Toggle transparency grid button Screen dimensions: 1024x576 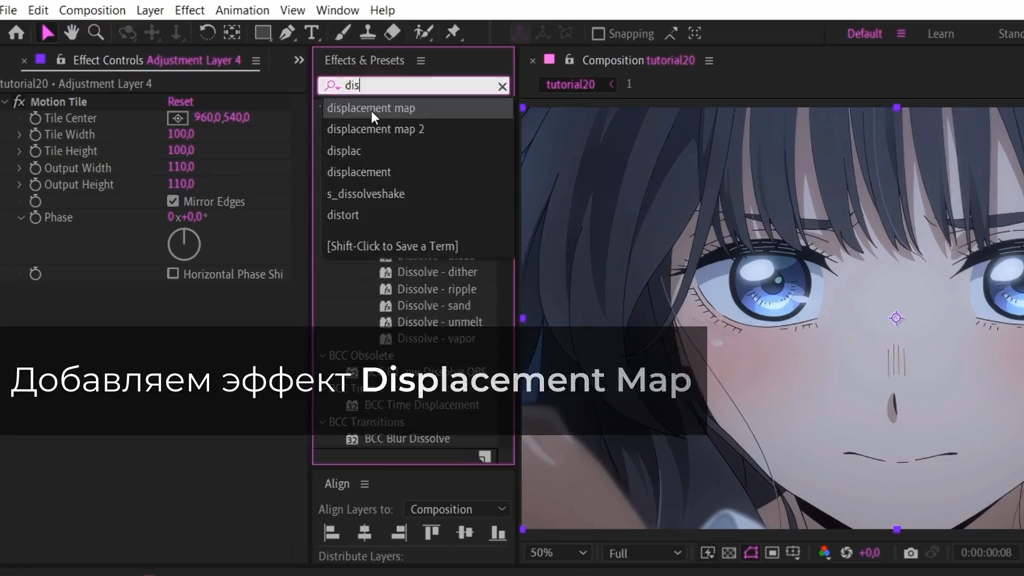pyautogui.click(x=729, y=553)
